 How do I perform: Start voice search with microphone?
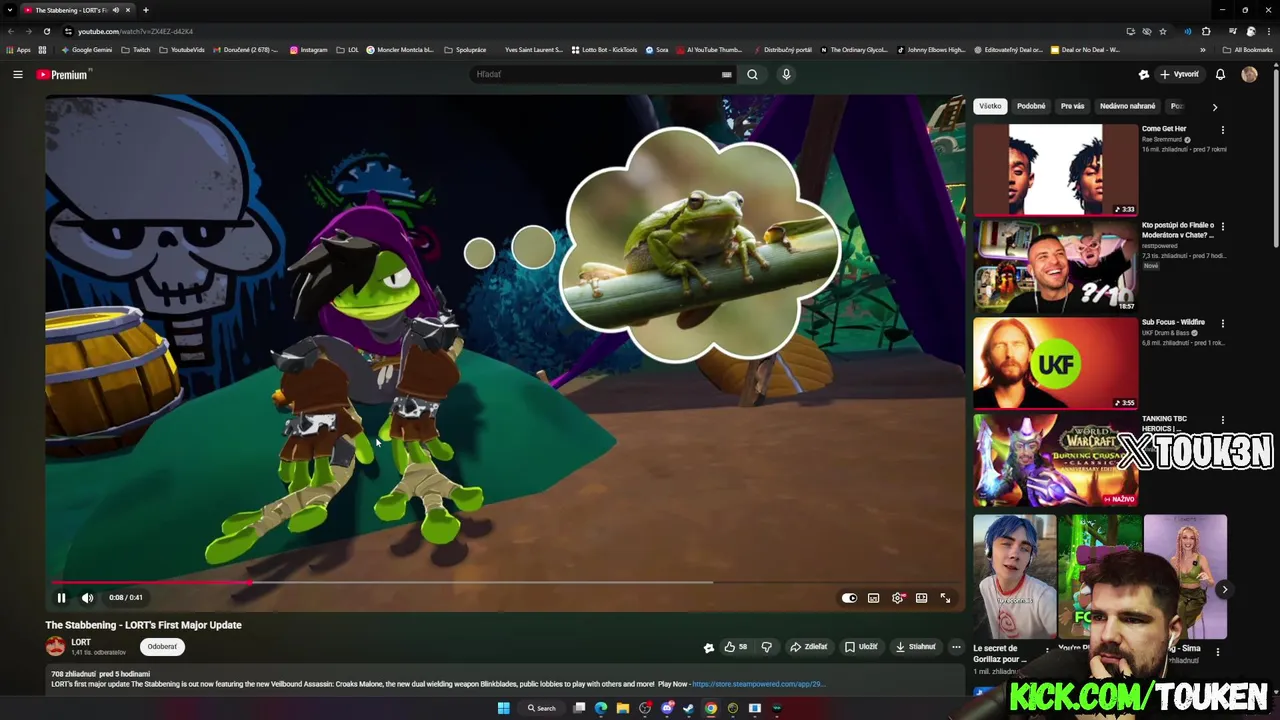[x=786, y=74]
